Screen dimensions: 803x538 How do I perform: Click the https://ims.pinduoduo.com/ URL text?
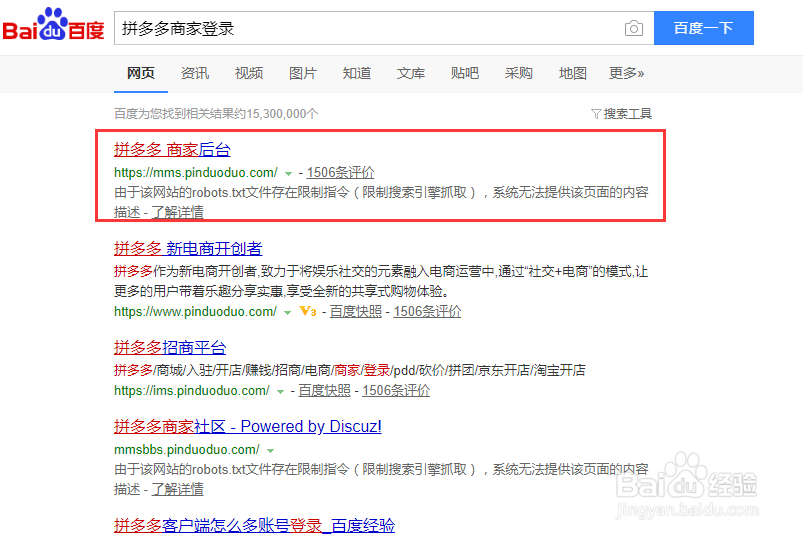coord(192,391)
